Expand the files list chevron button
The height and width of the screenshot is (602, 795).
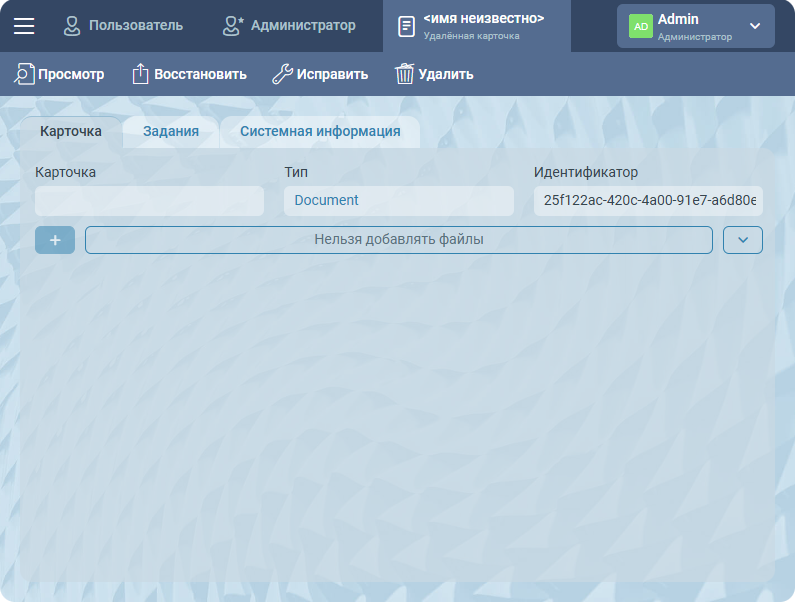point(743,240)
